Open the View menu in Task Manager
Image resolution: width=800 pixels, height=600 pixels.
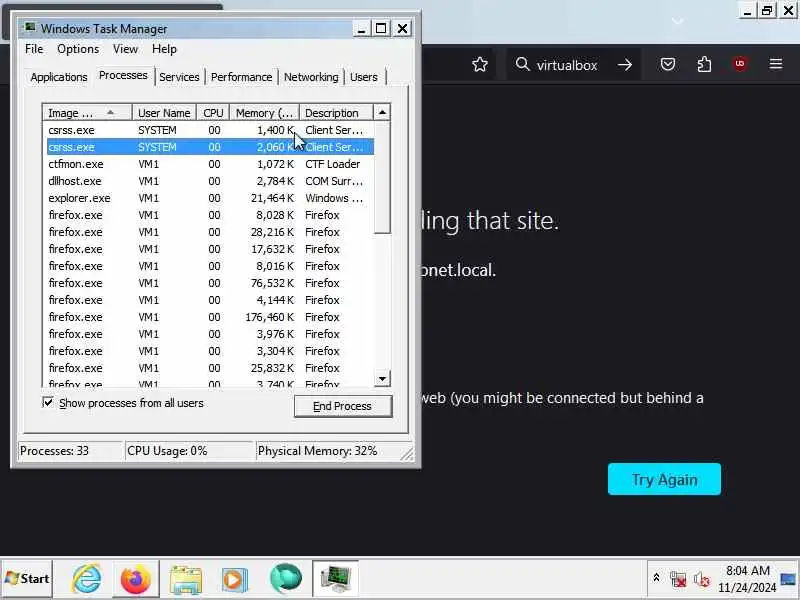point(126,49)
